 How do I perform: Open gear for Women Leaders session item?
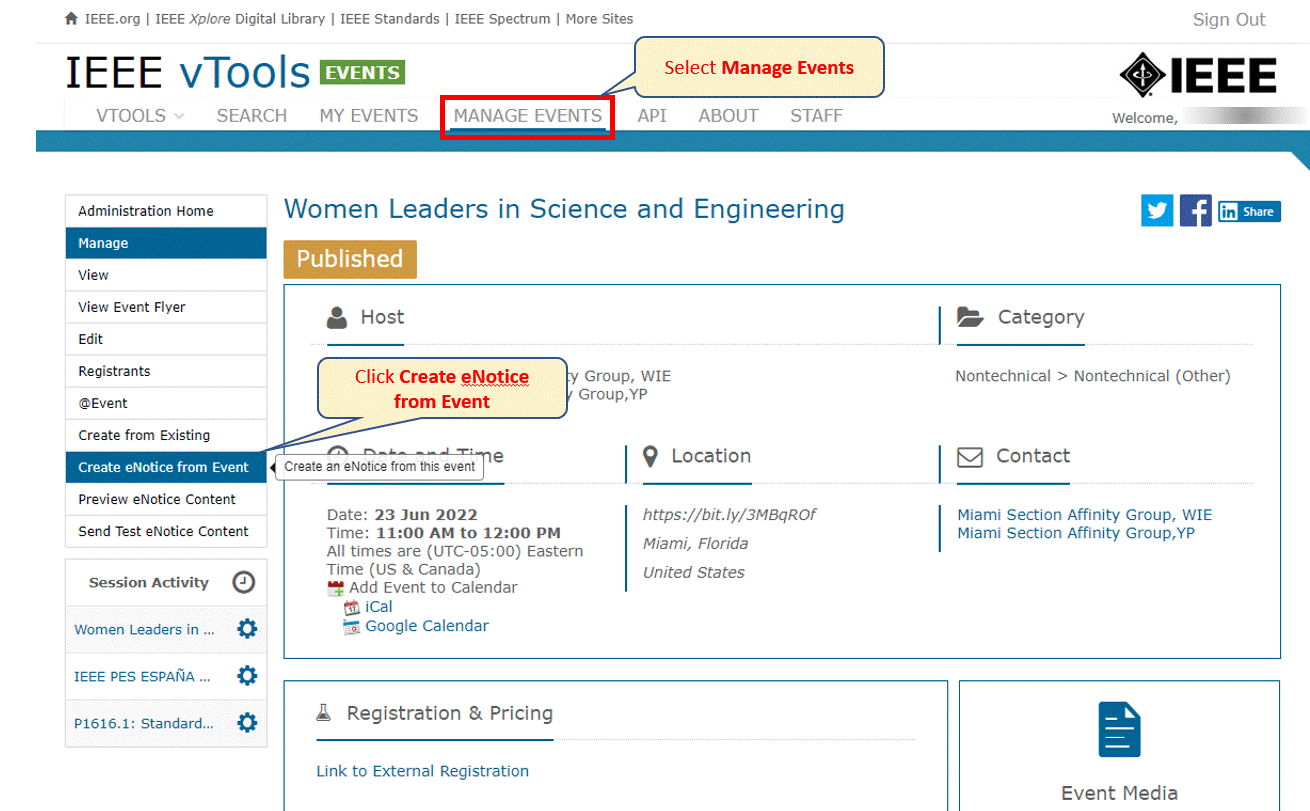coord(247,629)
